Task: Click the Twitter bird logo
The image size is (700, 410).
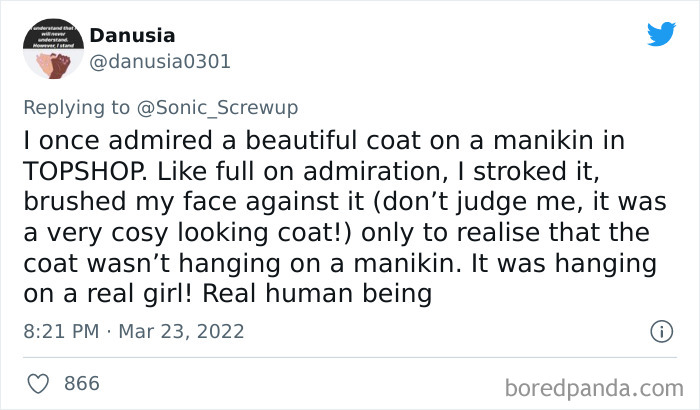Action: 661,35
